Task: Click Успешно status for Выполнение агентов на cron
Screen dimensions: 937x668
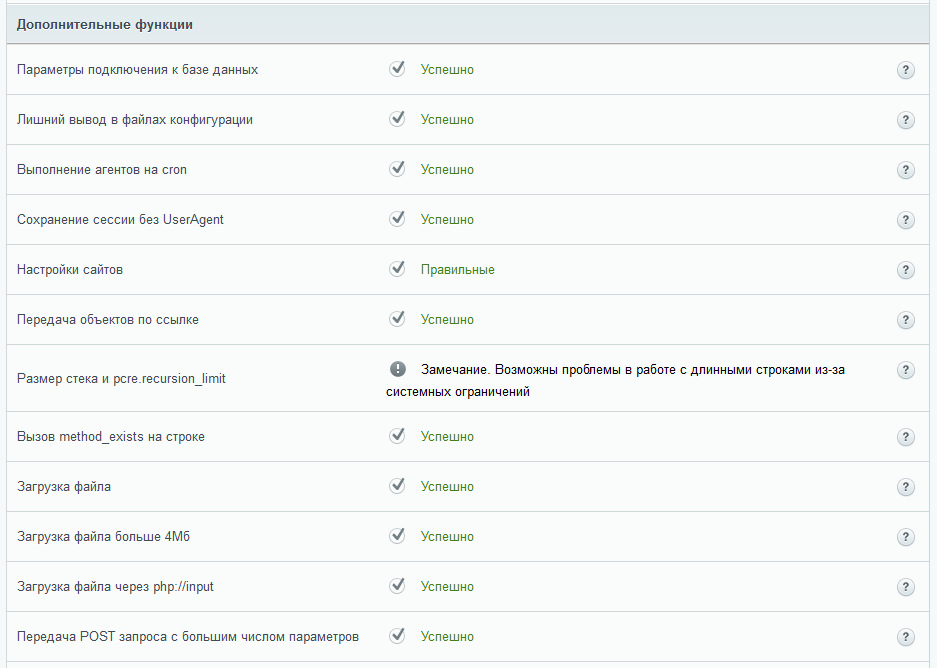Action: [x=447, y=170]
